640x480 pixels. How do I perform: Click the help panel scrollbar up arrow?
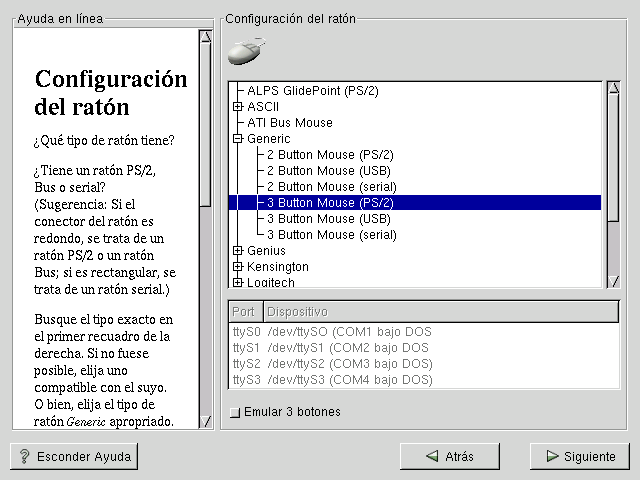(x=205, y=37)
